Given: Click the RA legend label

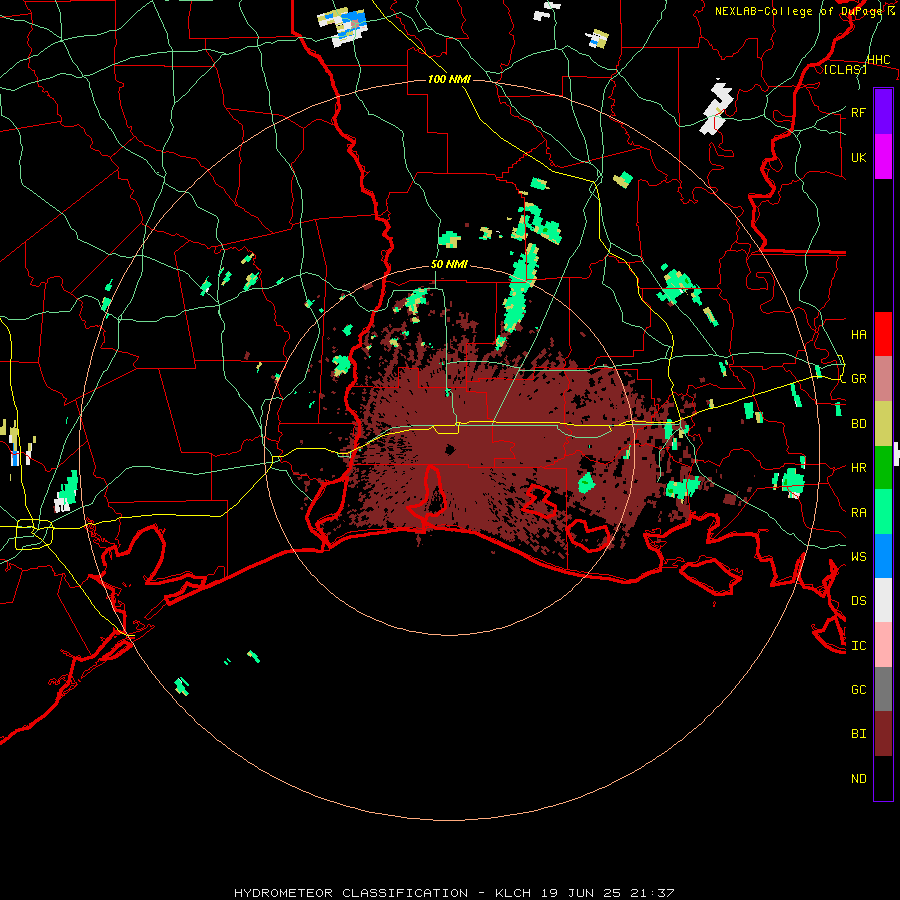Looking at the screenshot, I should 858,513.
